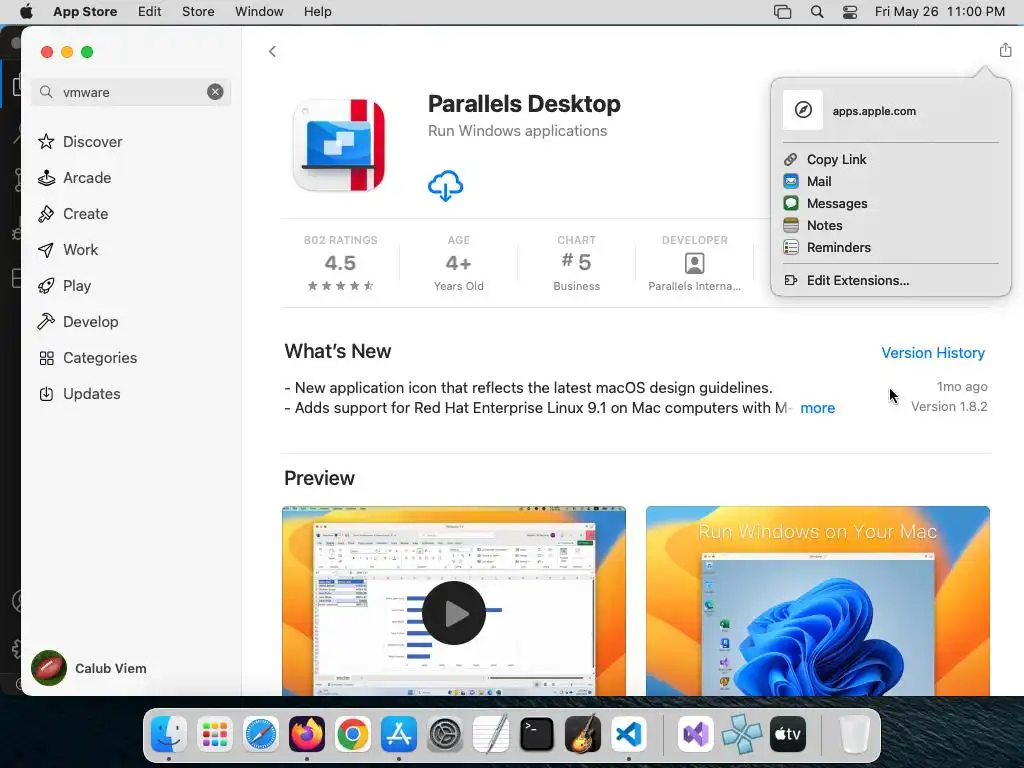This screenshot has height=768, width=1024.
Task: Open the Run Windows on Your Mac screenshot
Action: pyautogui.click(x=818, y=601)
